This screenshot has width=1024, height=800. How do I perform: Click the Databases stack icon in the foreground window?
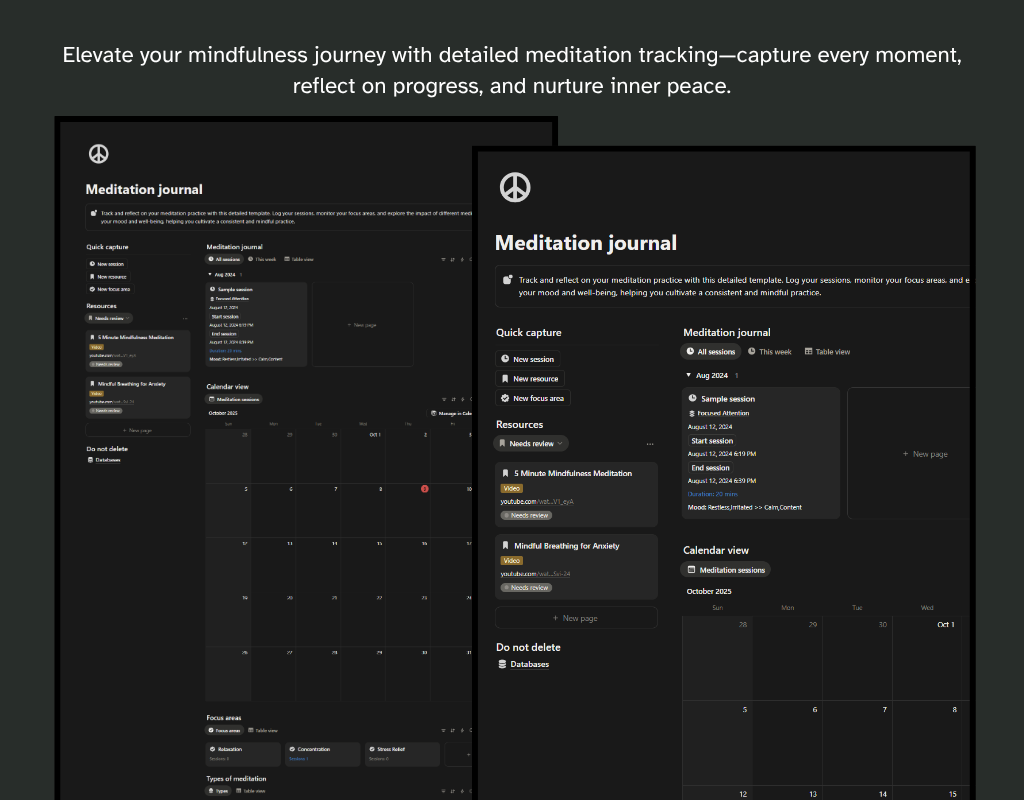pyautogui.click(x=502, y=664)
